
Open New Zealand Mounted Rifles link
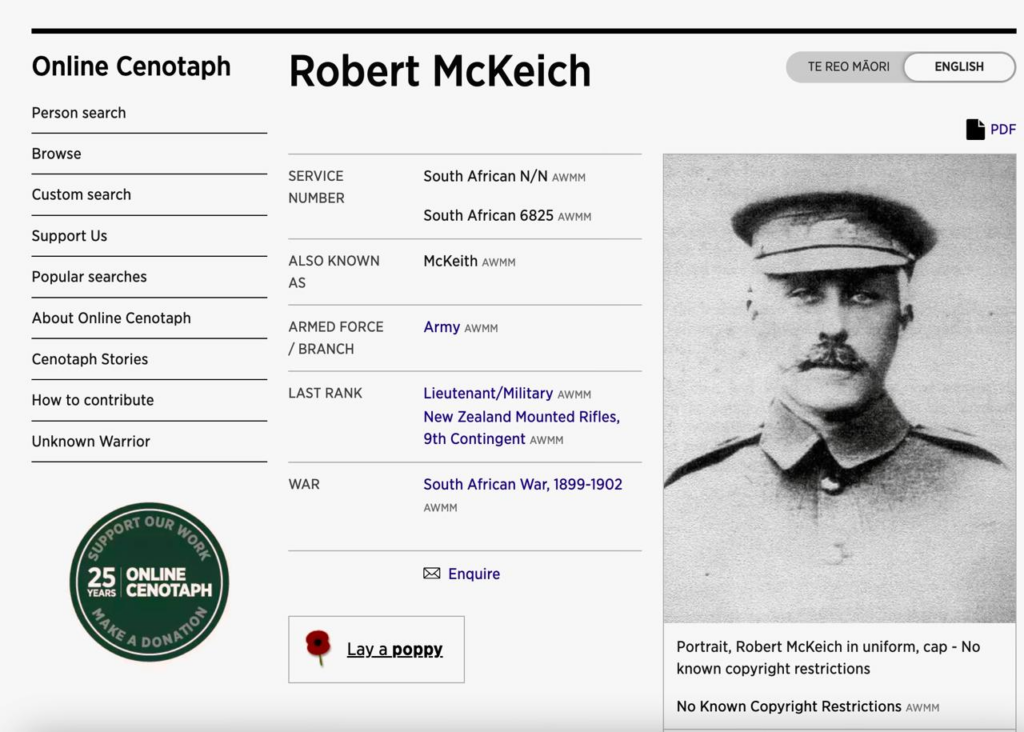[x=521, y=417]
